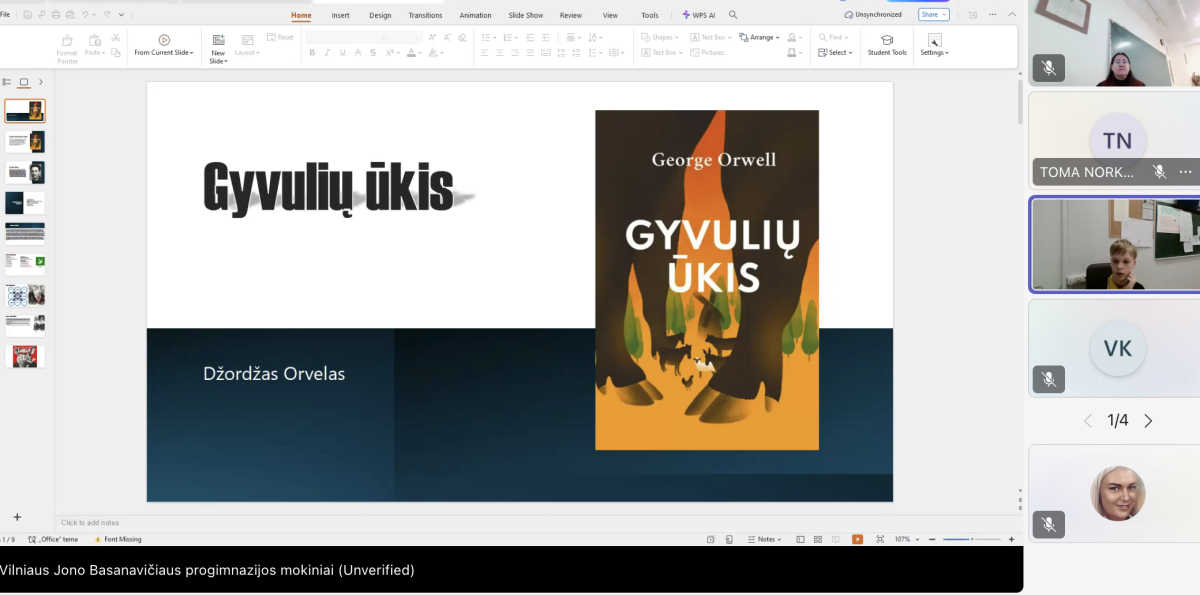Start slideshow From Current Slide
This screenshot has height=595, width=1200.
tap(164, 40)
